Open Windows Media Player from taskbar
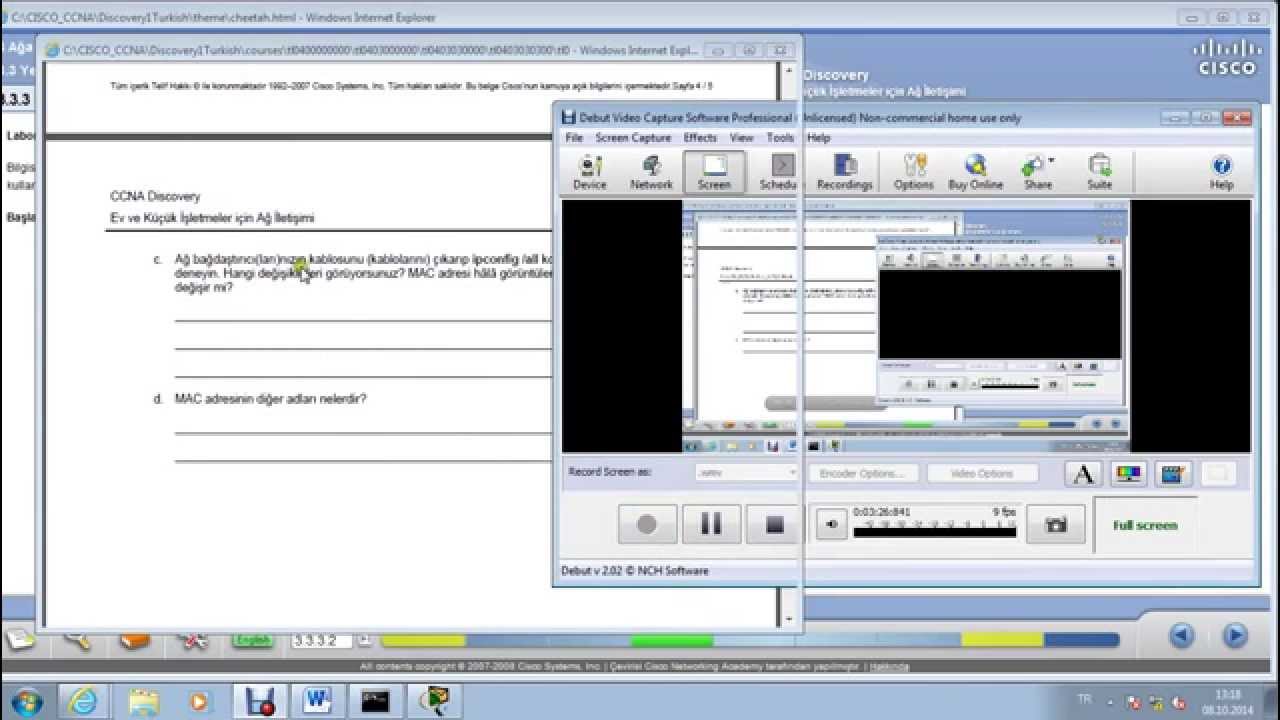 [200, 701]
